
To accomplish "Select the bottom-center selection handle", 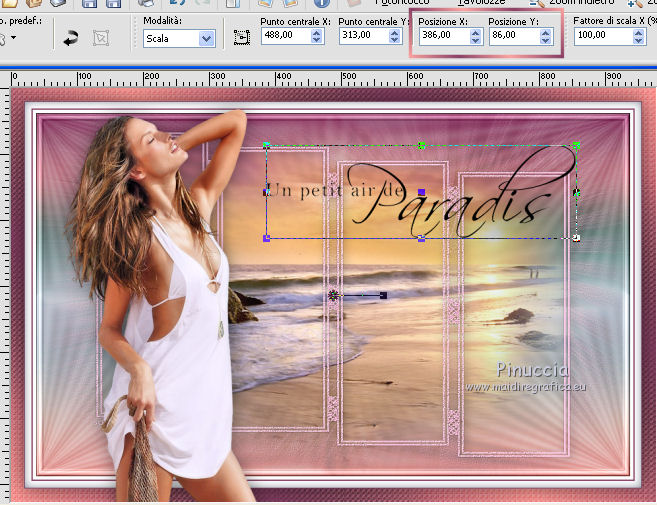I will pos(422,238).
